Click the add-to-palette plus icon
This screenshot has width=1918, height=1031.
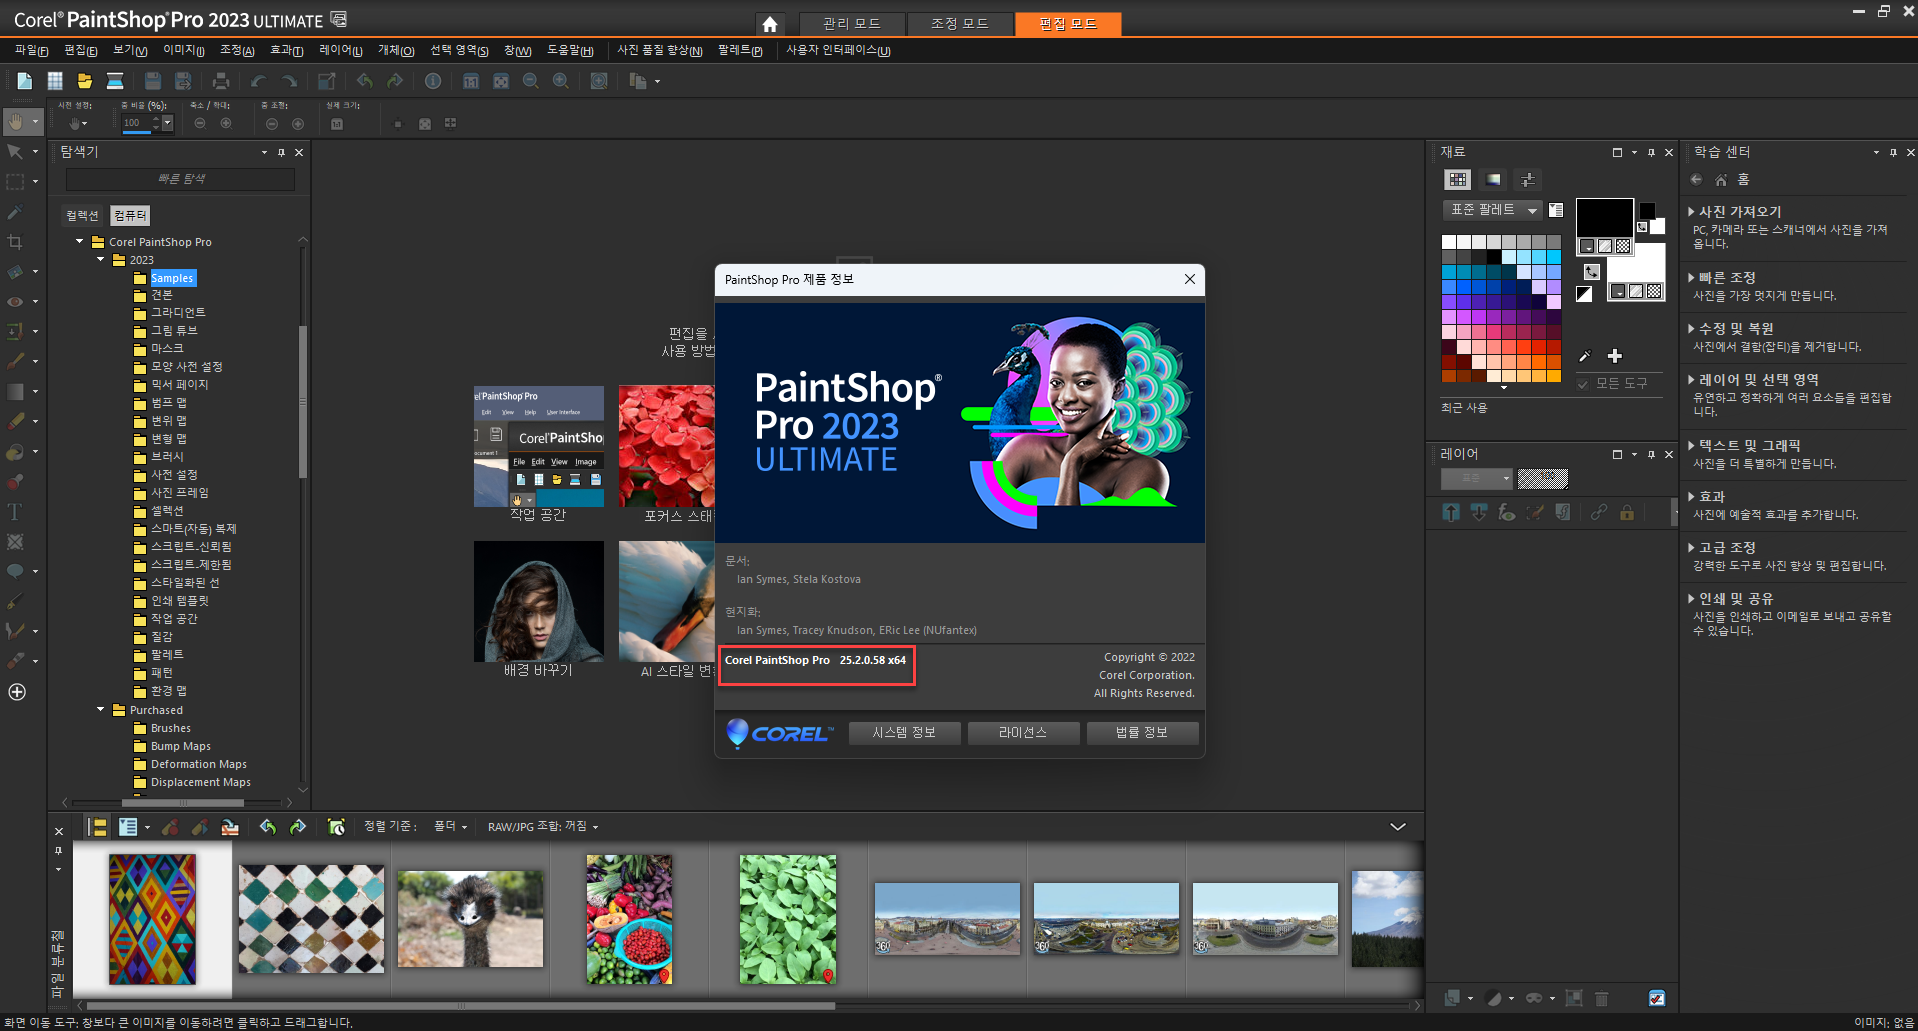point(1615,356)
